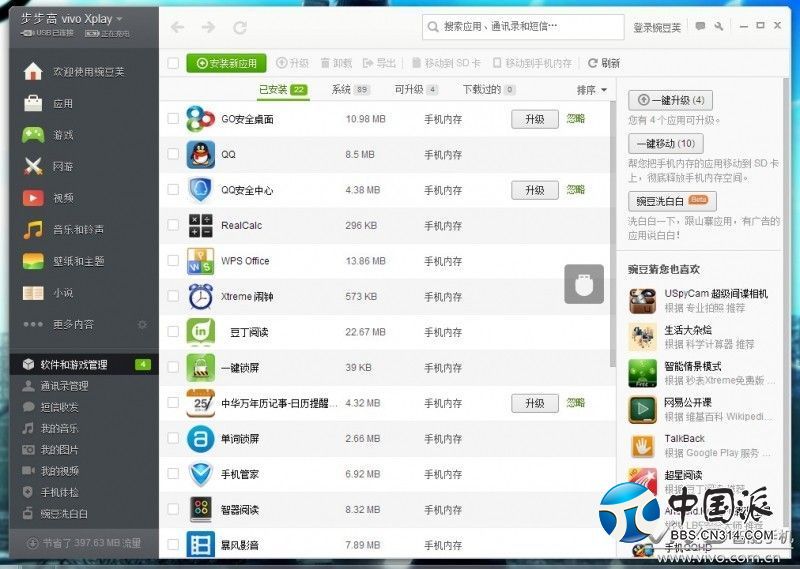Switch to the 下载过的 tab
The width and height of the screenshot is (800, 569).
pos(489,90)
